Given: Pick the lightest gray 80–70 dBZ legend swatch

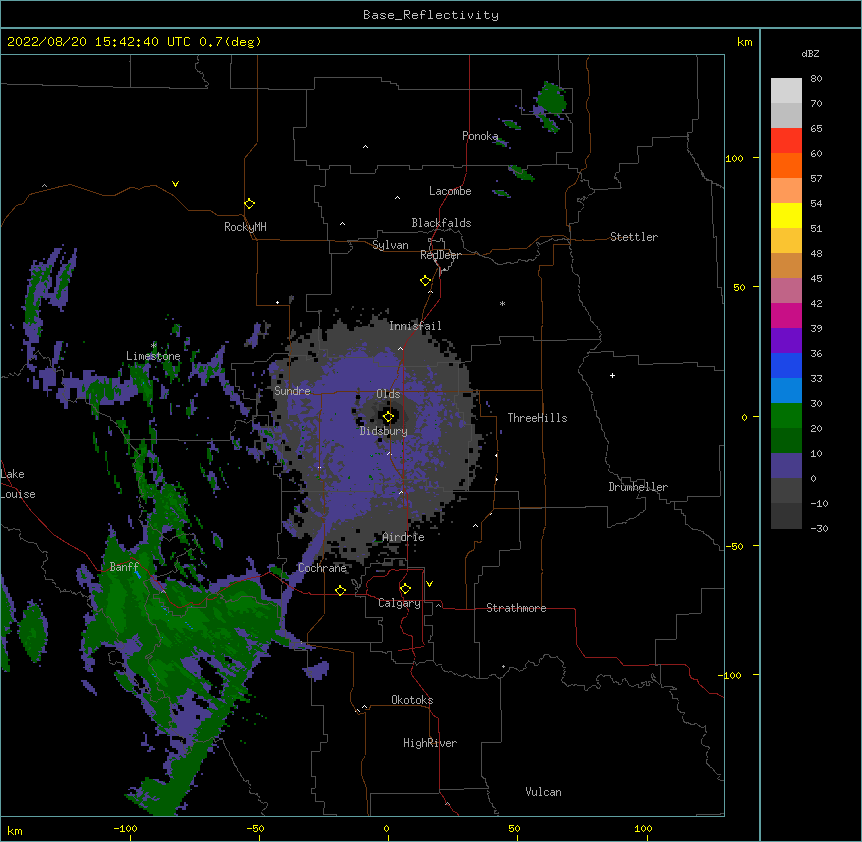Looking at the screenshot, I should 786,91.
